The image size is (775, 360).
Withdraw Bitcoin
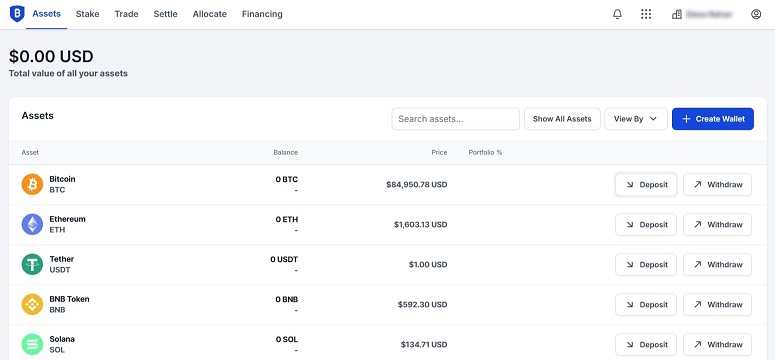pyautogui.click(x=717, y=184)
